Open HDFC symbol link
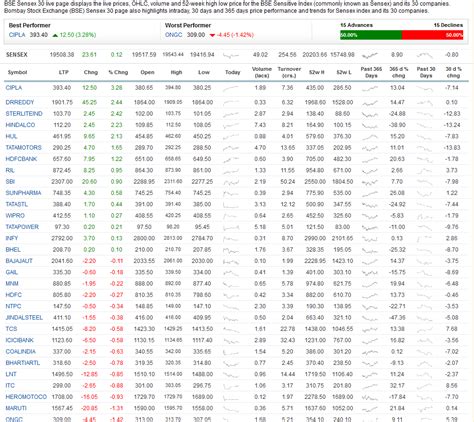The width and height of the screenshot is (474, 422). (x=14, y=295)
